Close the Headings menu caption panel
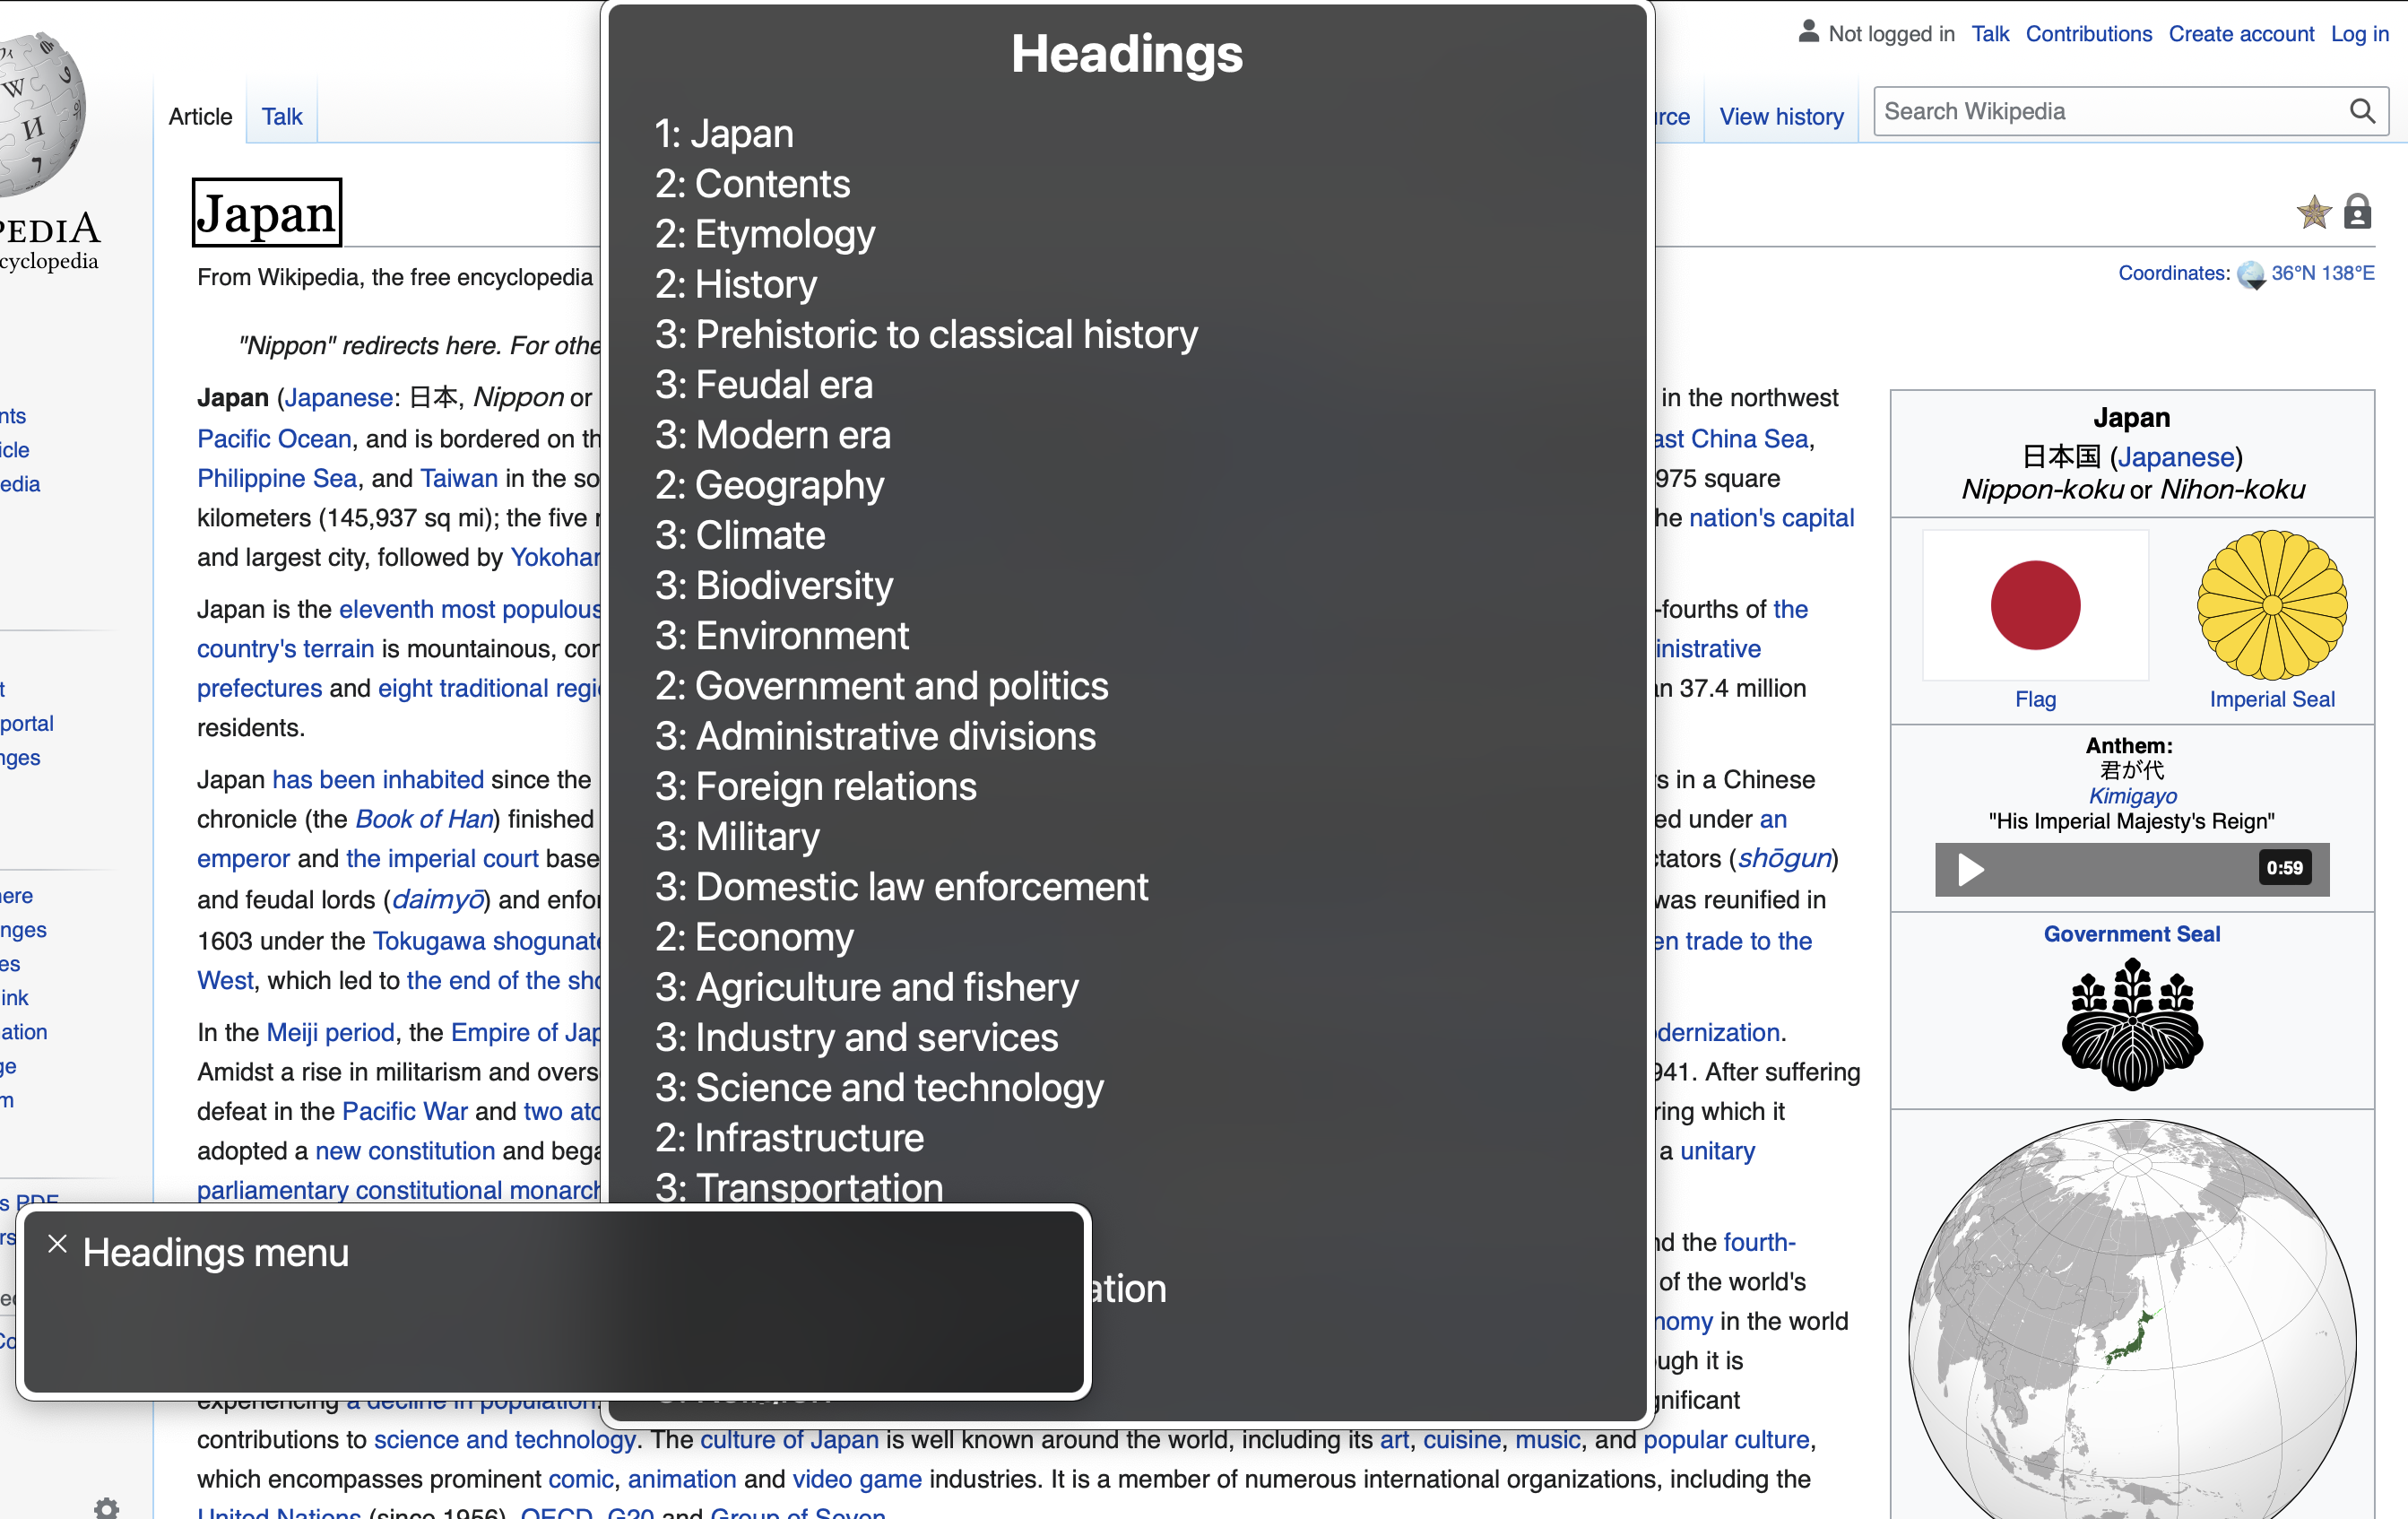The image size is (2408, 1519). 57,1244
